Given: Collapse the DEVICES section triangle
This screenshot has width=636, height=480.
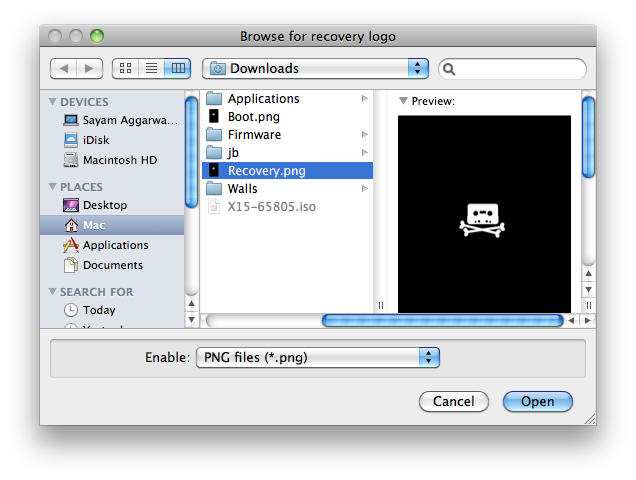Looking at the screenshot, I should pos(53,102).
